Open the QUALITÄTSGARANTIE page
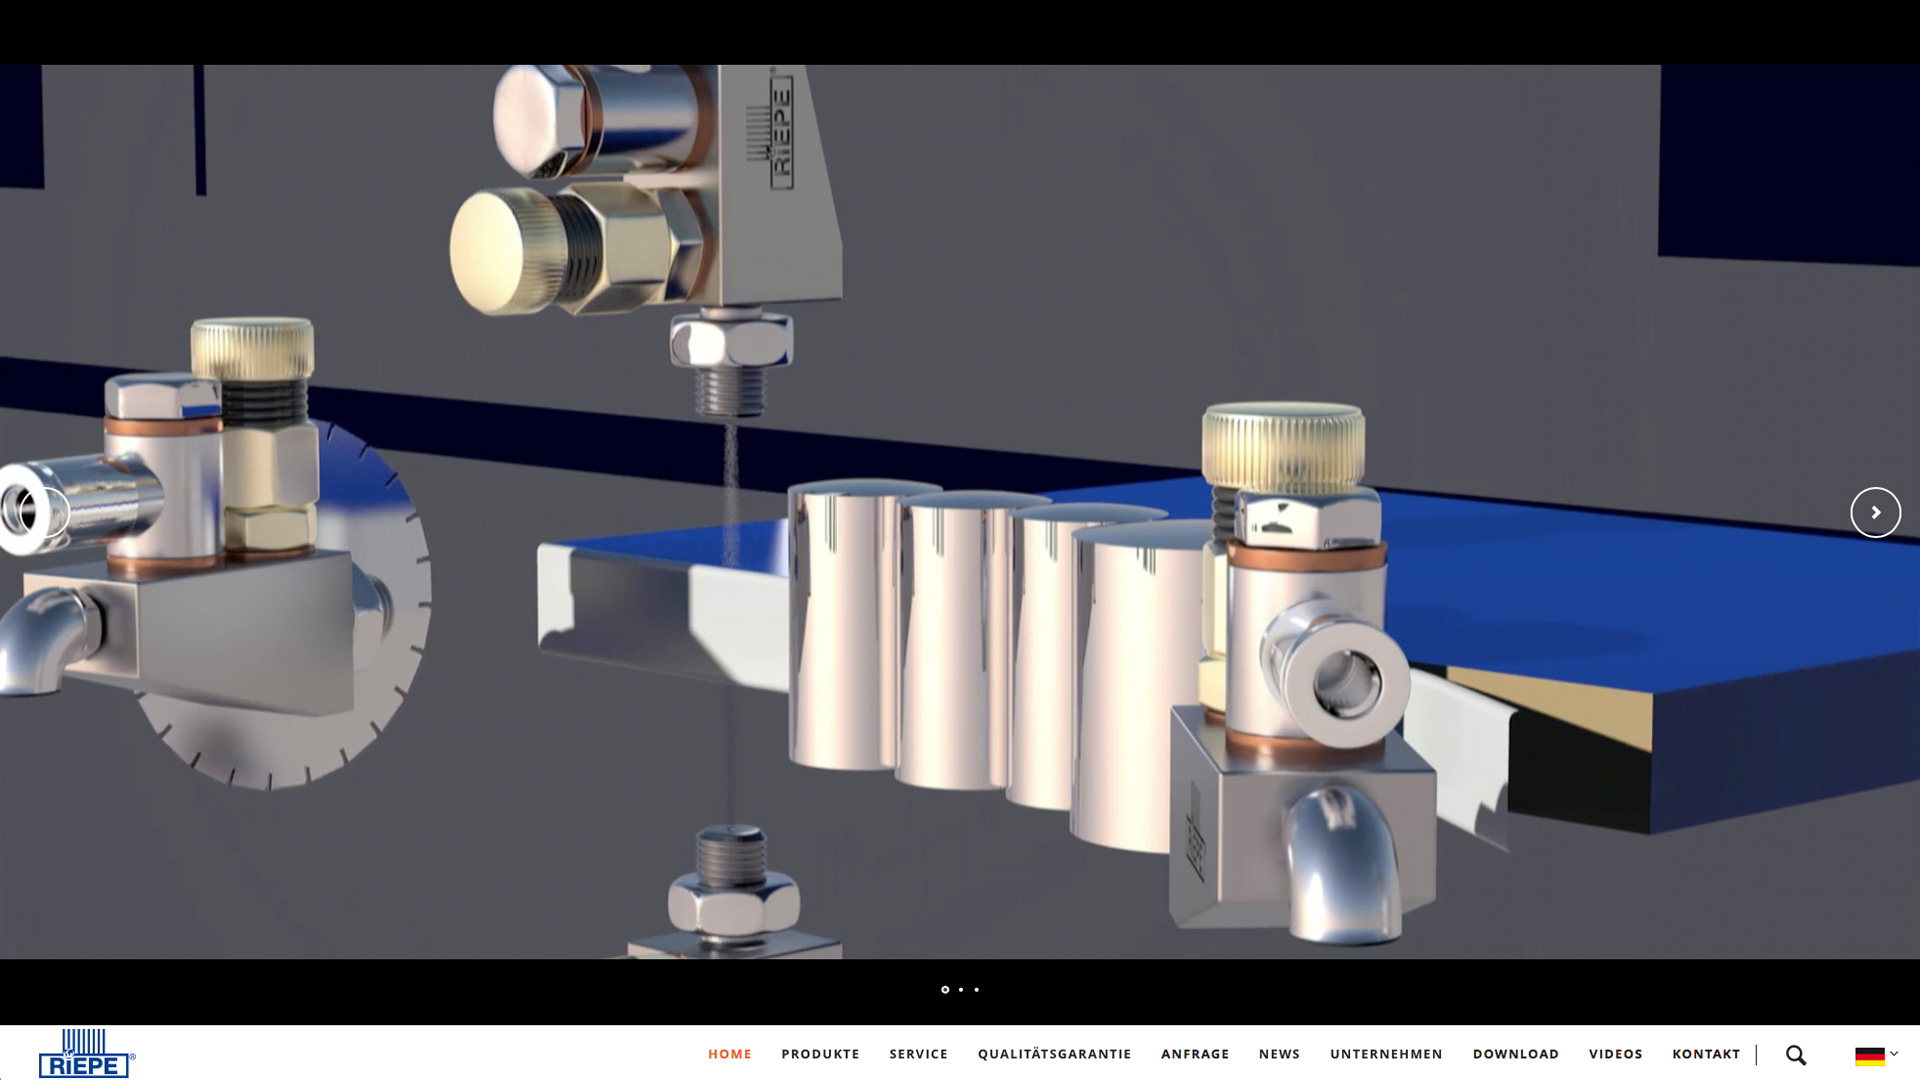This screenshot has width=1920, height=1080. coord(1054,1054)
